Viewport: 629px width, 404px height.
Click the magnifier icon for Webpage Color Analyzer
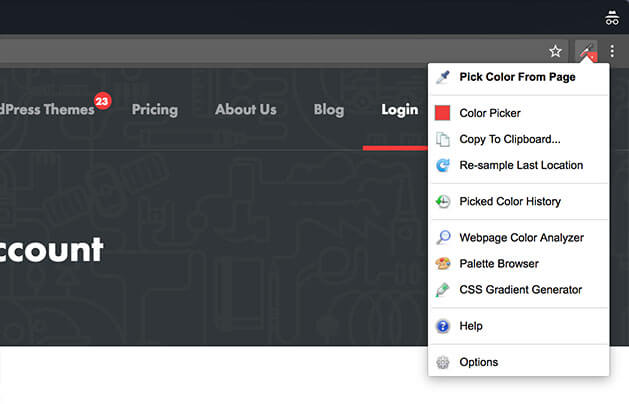[x=443, y=238]
